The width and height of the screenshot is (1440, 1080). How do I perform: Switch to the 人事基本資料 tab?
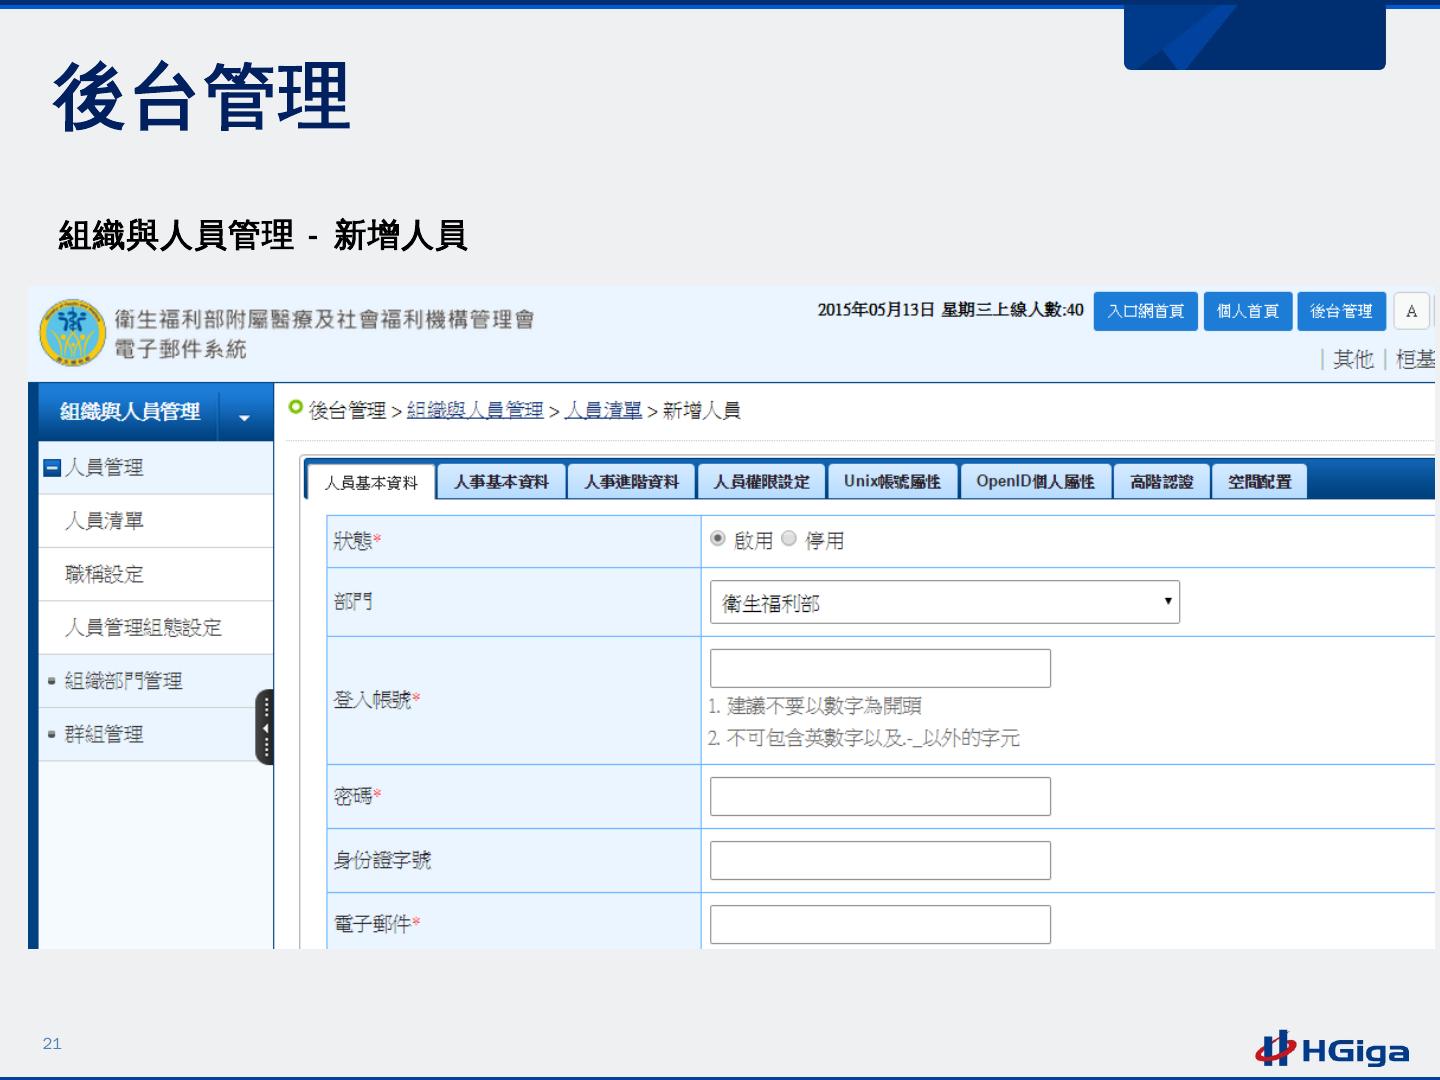502,481
